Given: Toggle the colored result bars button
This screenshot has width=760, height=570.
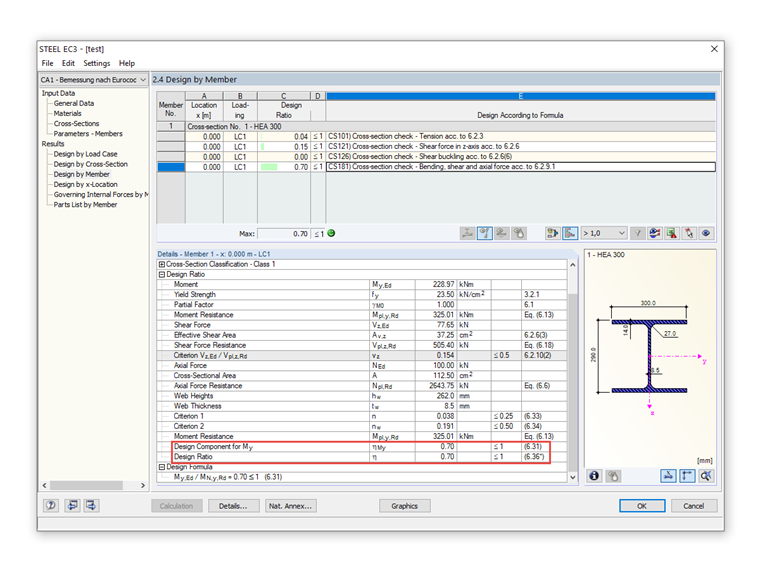Looking at the screenshot, I should 570,233.
